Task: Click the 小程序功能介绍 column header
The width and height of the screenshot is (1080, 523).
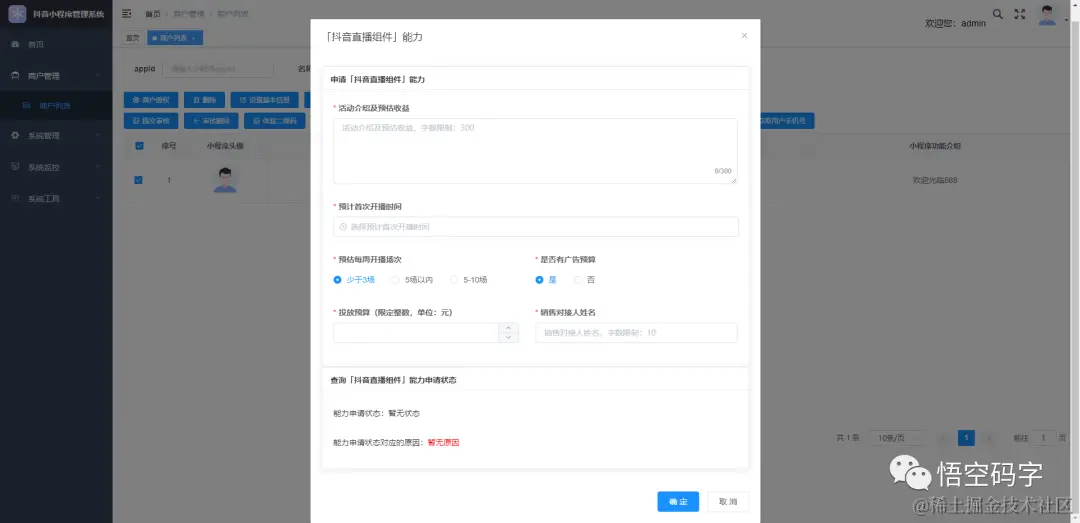Action: tap(935, 146)
